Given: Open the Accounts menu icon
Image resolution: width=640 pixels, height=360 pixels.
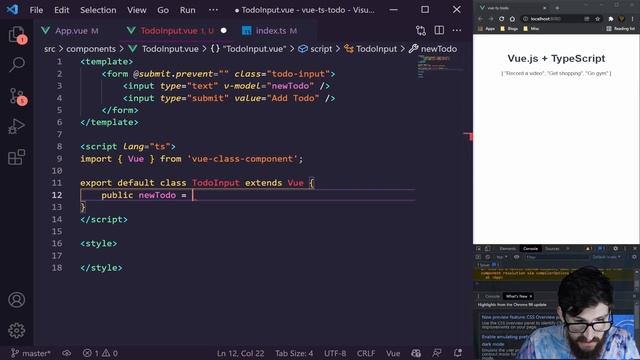Looking at the screenshot, I should pos(16,300).
